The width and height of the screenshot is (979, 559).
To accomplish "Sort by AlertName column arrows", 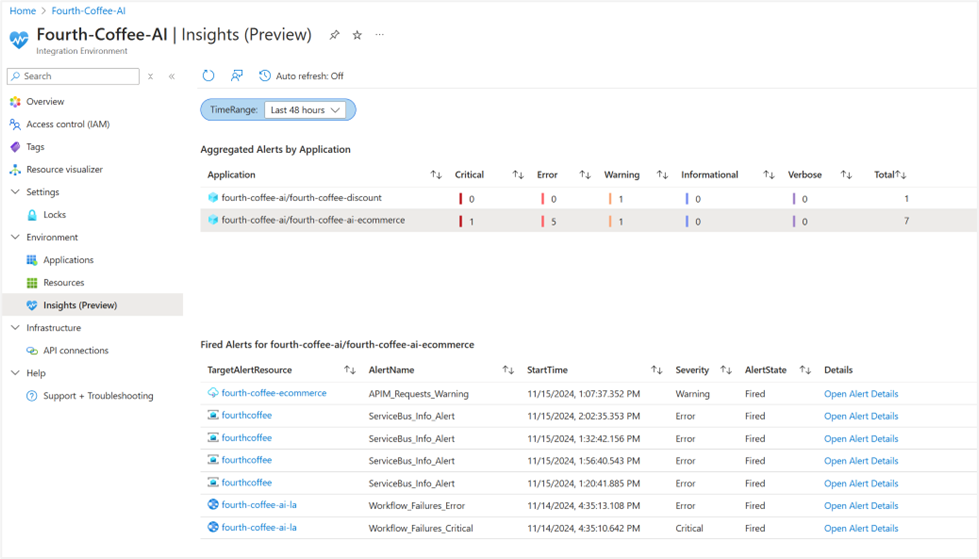I will tap(508, 370).
